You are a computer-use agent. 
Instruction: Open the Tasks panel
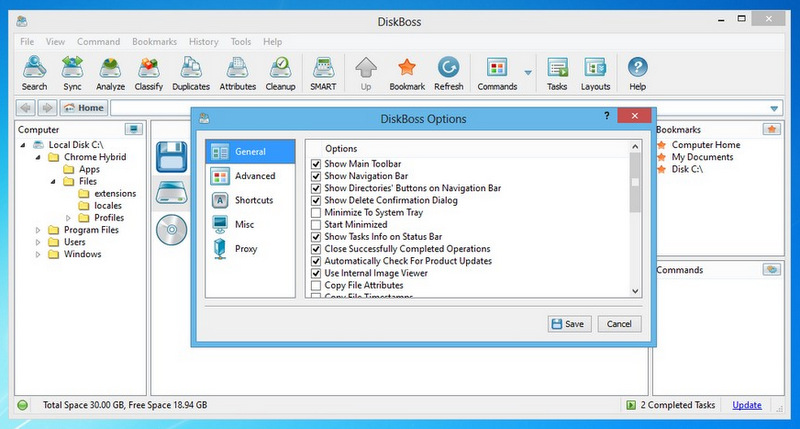point(557,73)
